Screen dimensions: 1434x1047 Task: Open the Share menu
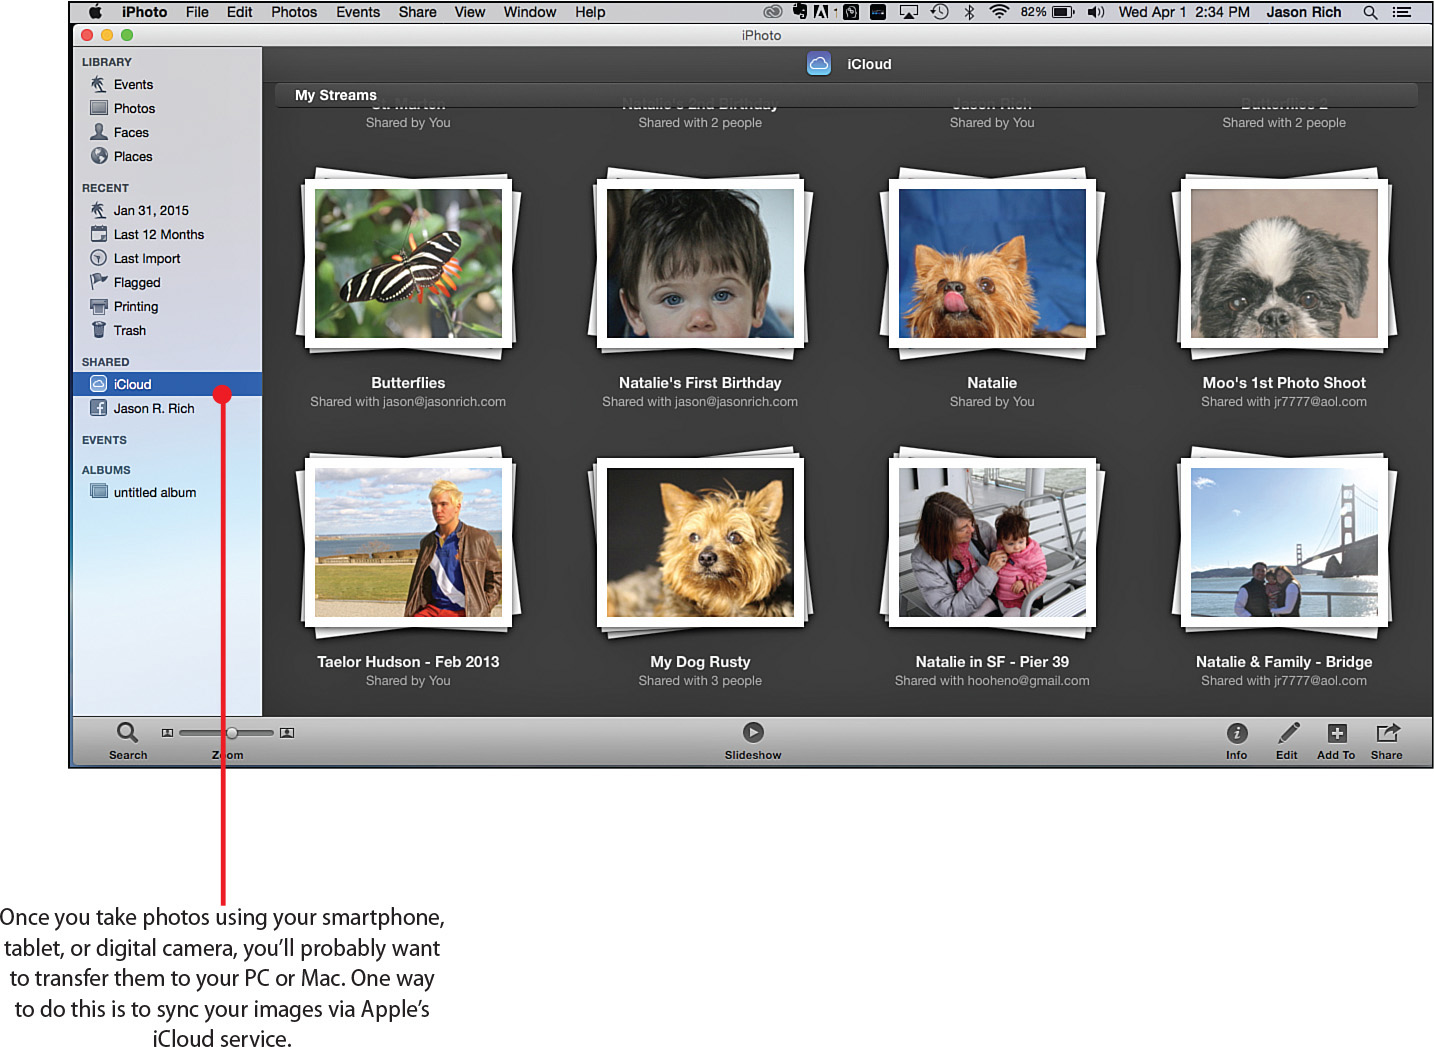point(417,12)
